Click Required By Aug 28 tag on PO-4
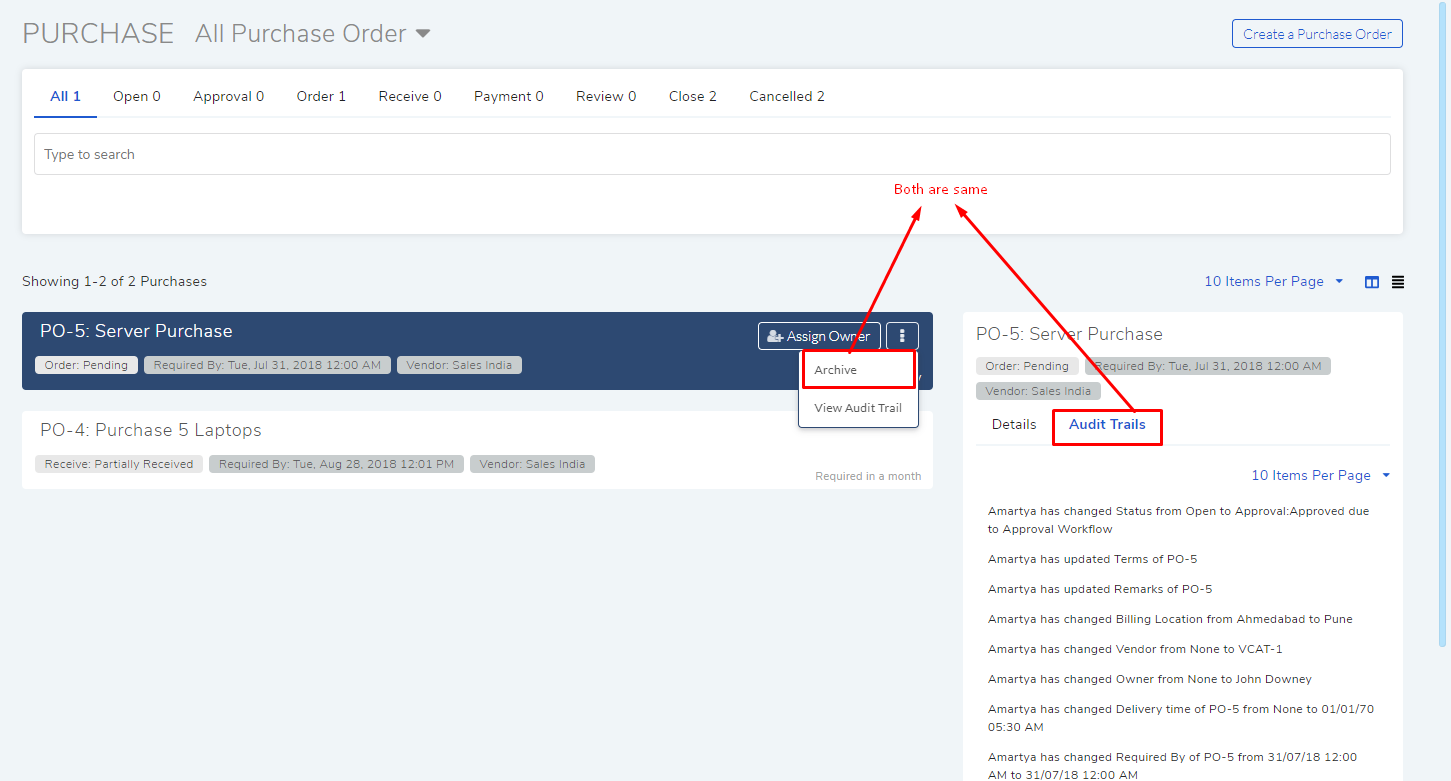This screenshot has height=781, width=1451. (336, 464)
